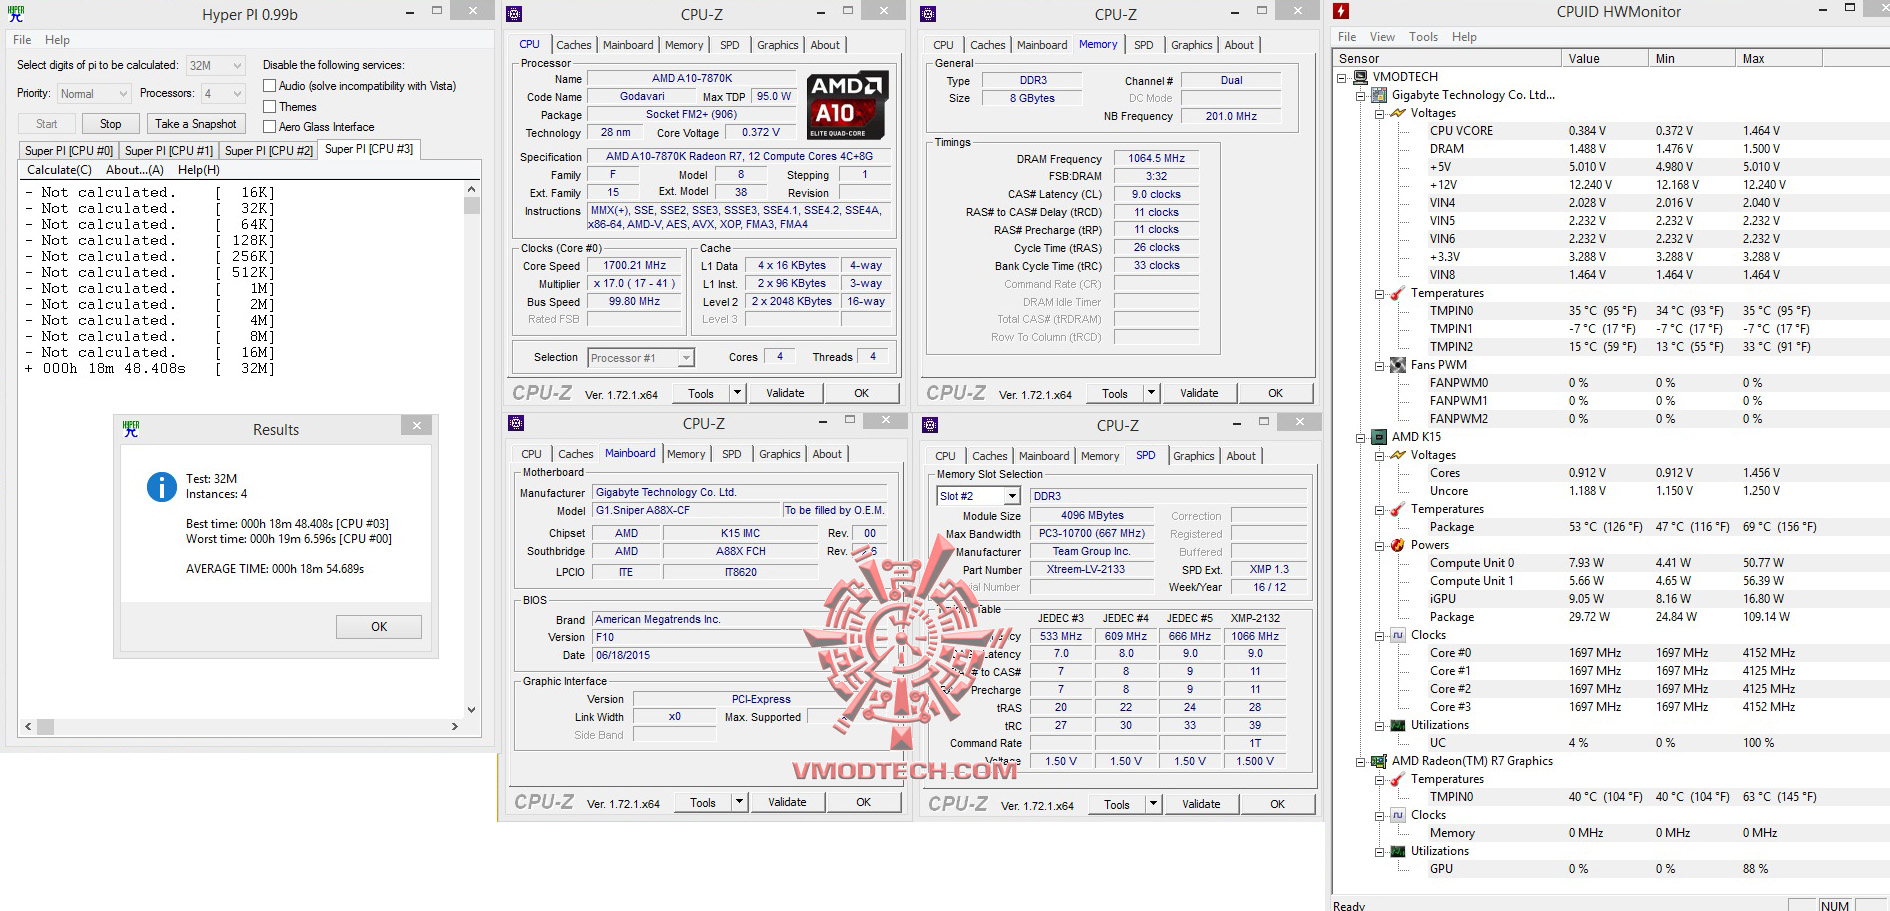Image resolution: width=1890 pixels, height=911 pixels.
Task: Click the Hyper PI icon in Results dialog title
Action: (x=131, y=428)
